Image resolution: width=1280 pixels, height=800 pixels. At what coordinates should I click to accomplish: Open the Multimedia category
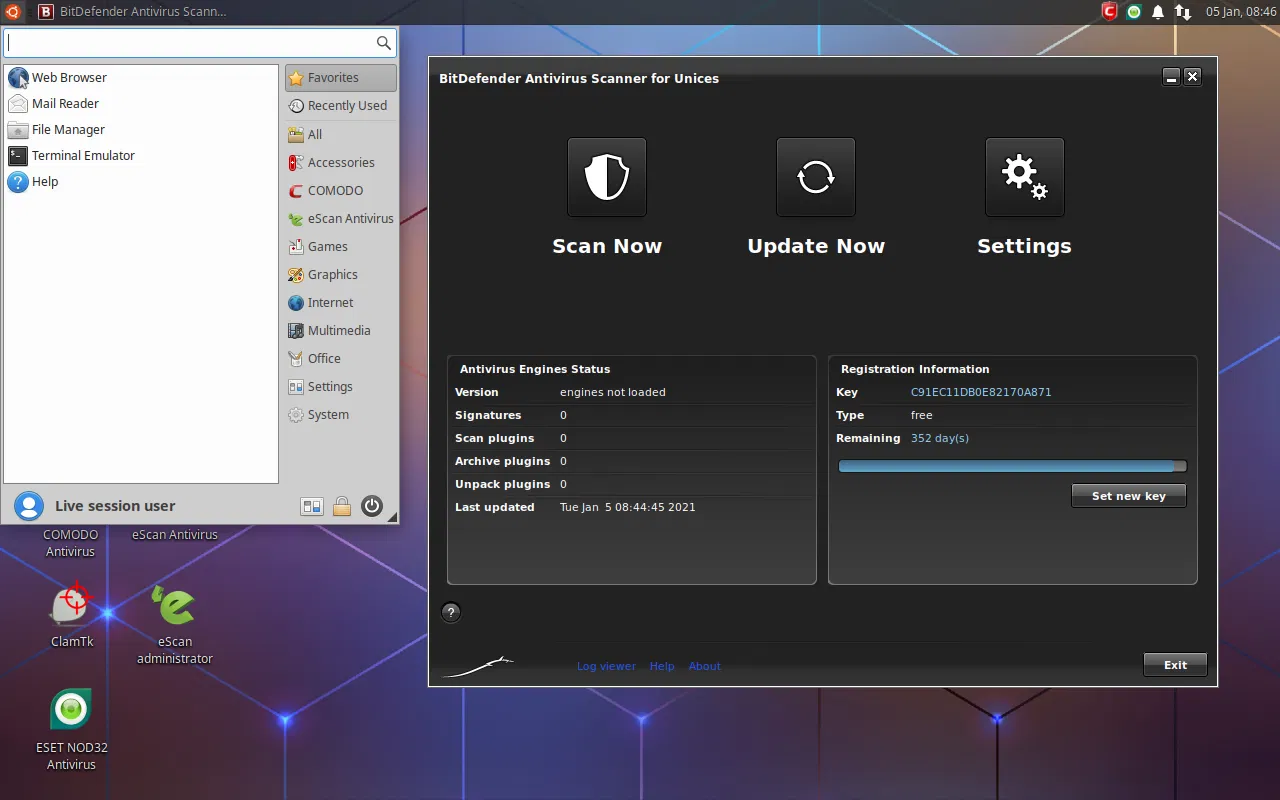(x=341, y=330)
